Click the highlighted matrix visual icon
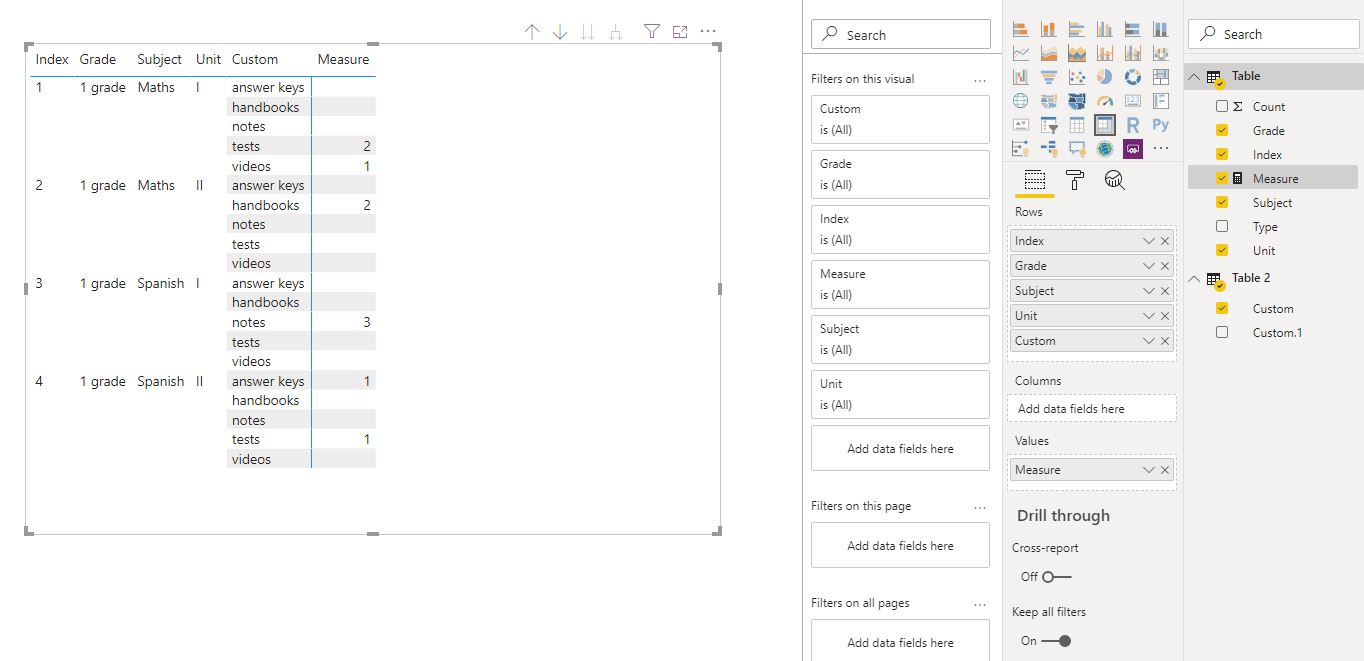1364x661 pixels. (1104, 125)
